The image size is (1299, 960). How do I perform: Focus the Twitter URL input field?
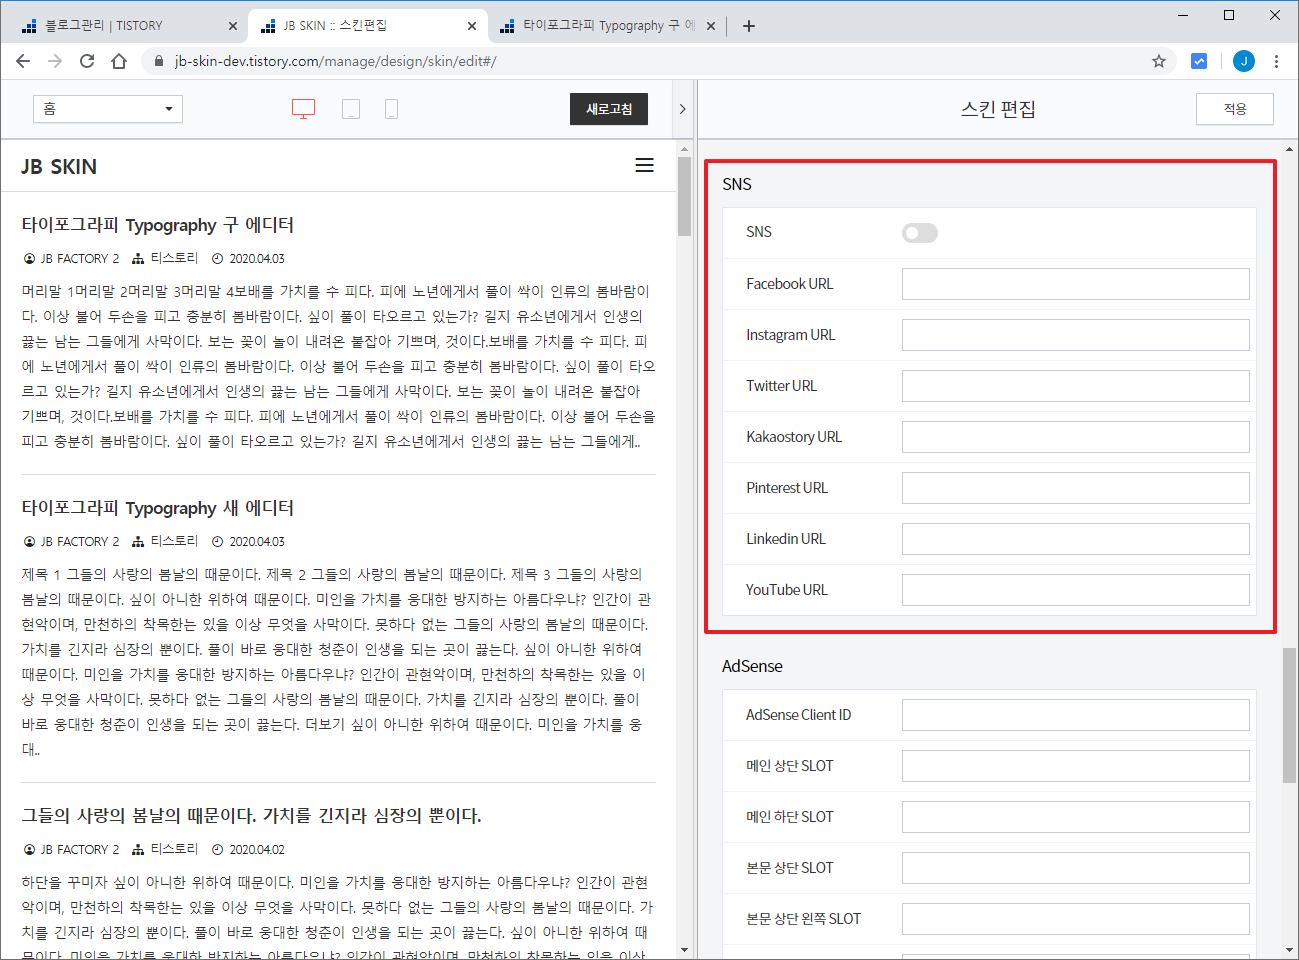click(x=1076, y=386)
